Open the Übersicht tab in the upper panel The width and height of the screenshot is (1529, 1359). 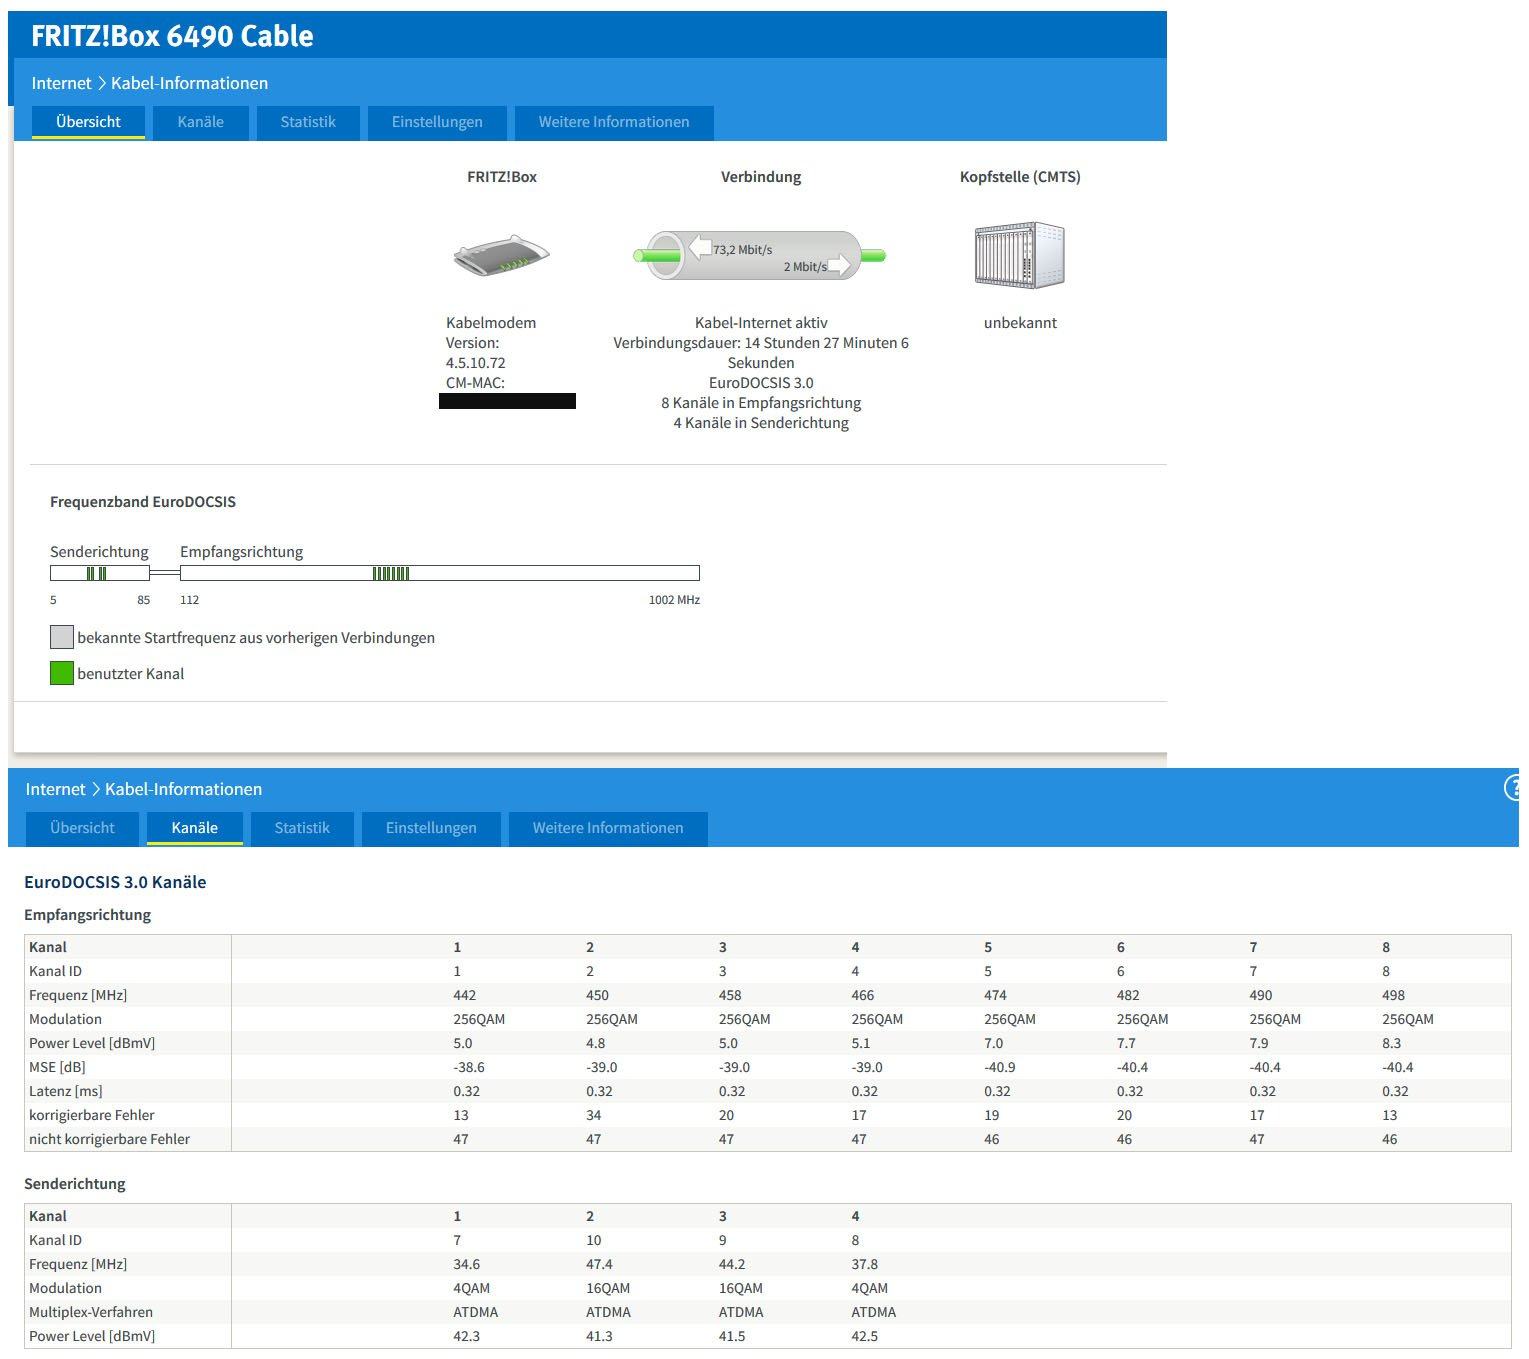click(x=88, y=122)
